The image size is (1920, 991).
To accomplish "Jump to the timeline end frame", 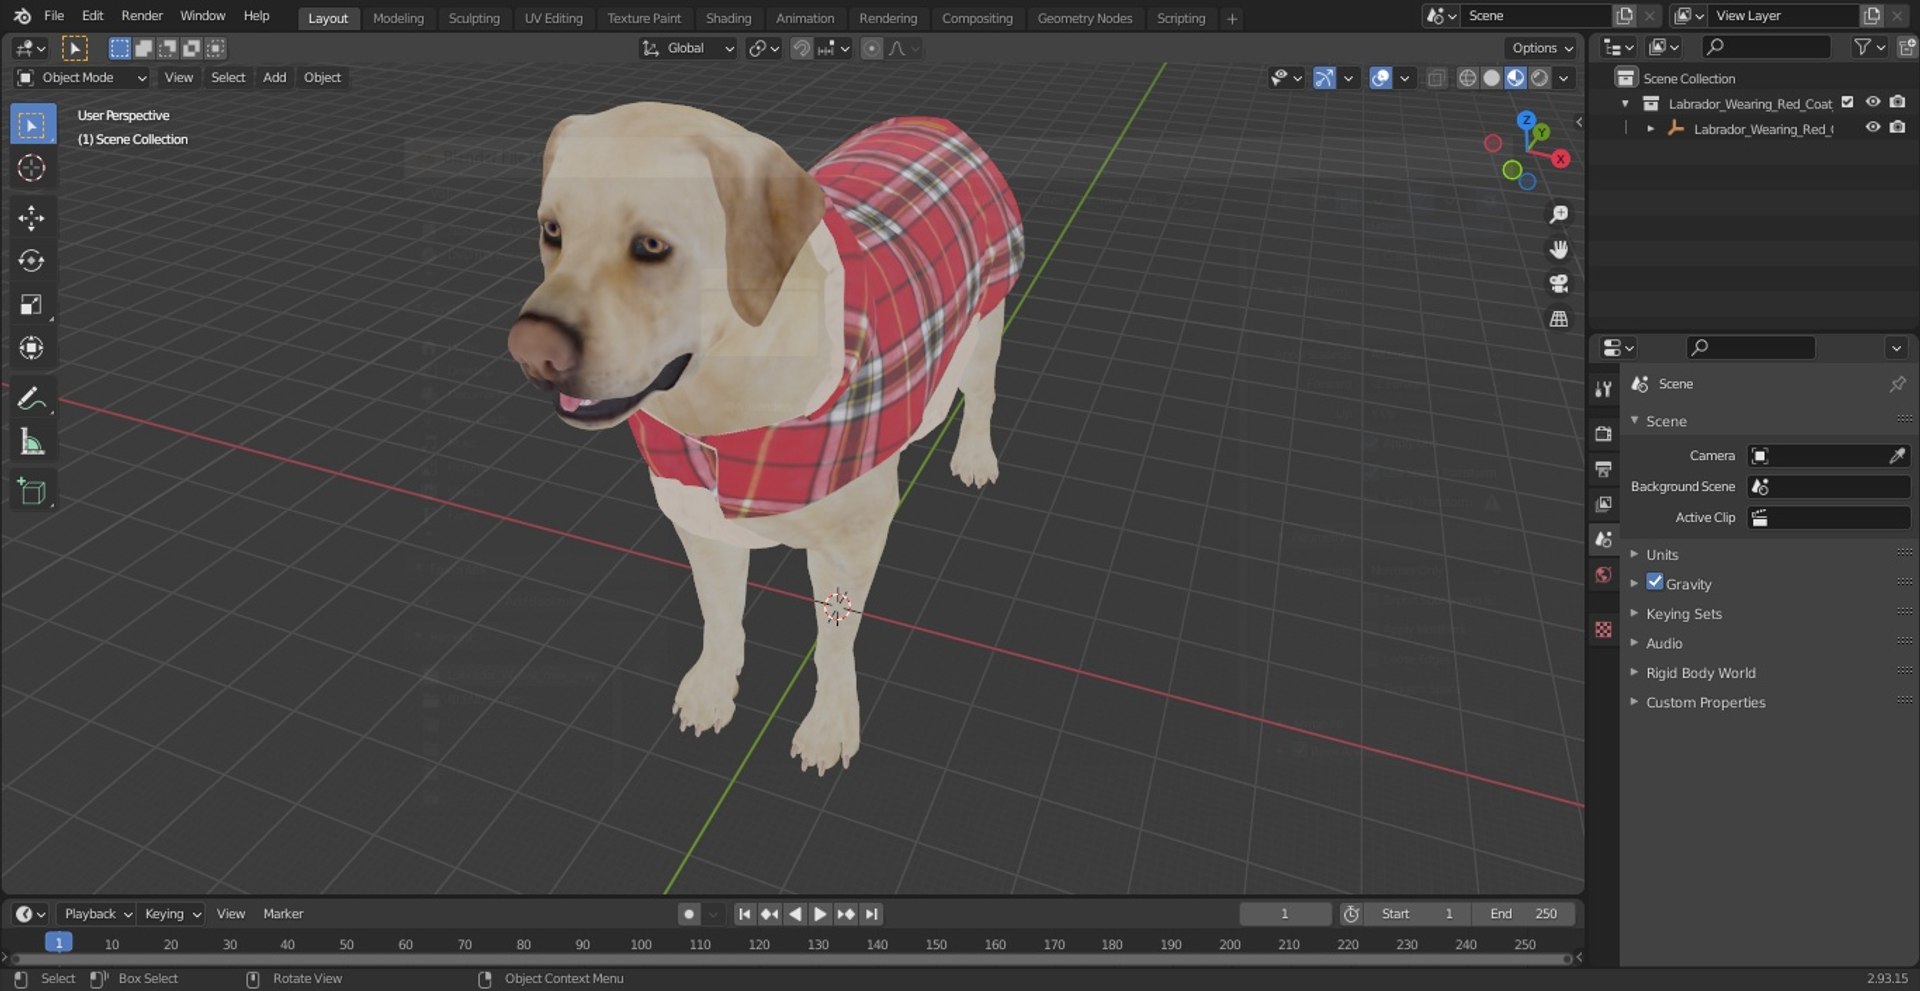I will pyautogui.click(x=872, y=914).
